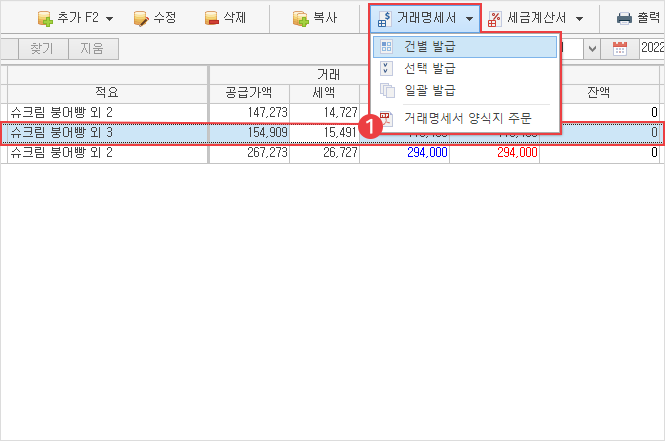Select 건별 발급 menu item
Viewport: 665px width, 441px height.
tap(465, 47)
